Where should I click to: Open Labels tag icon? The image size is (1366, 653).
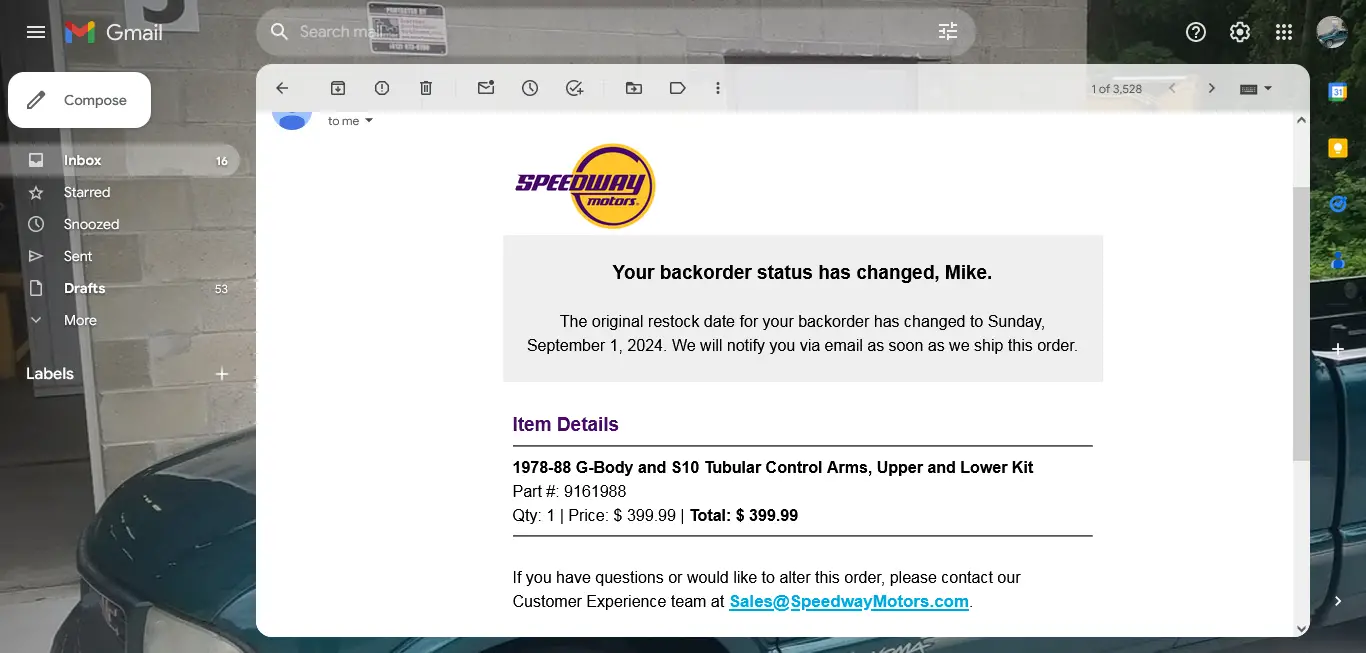678,88
